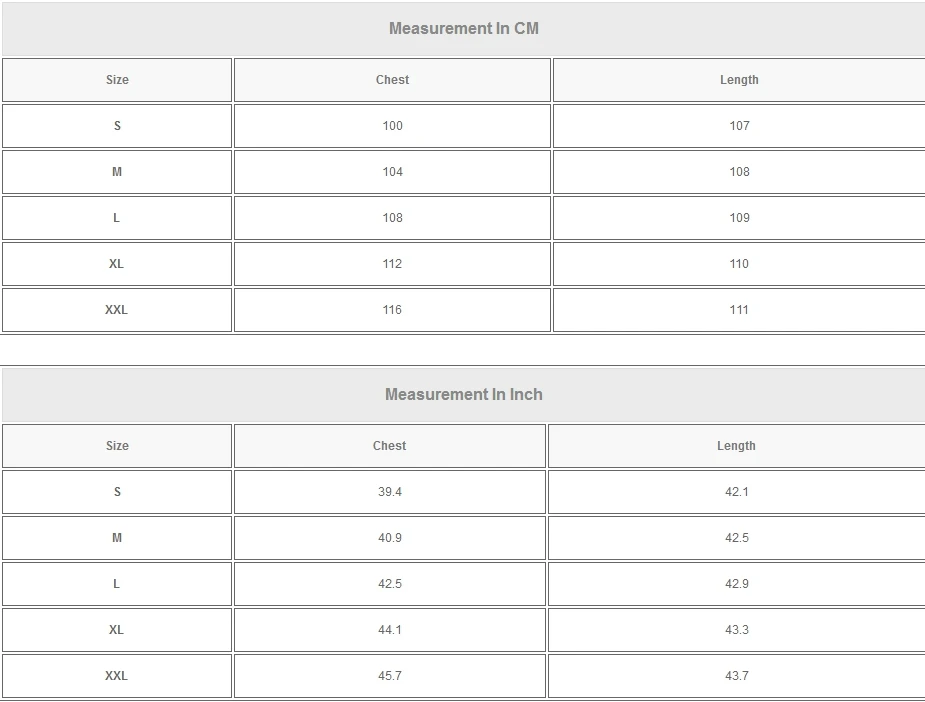Select the chest value 44.1 cell
Viewport: 925px width, 702px height.
(x=389, y=630)
